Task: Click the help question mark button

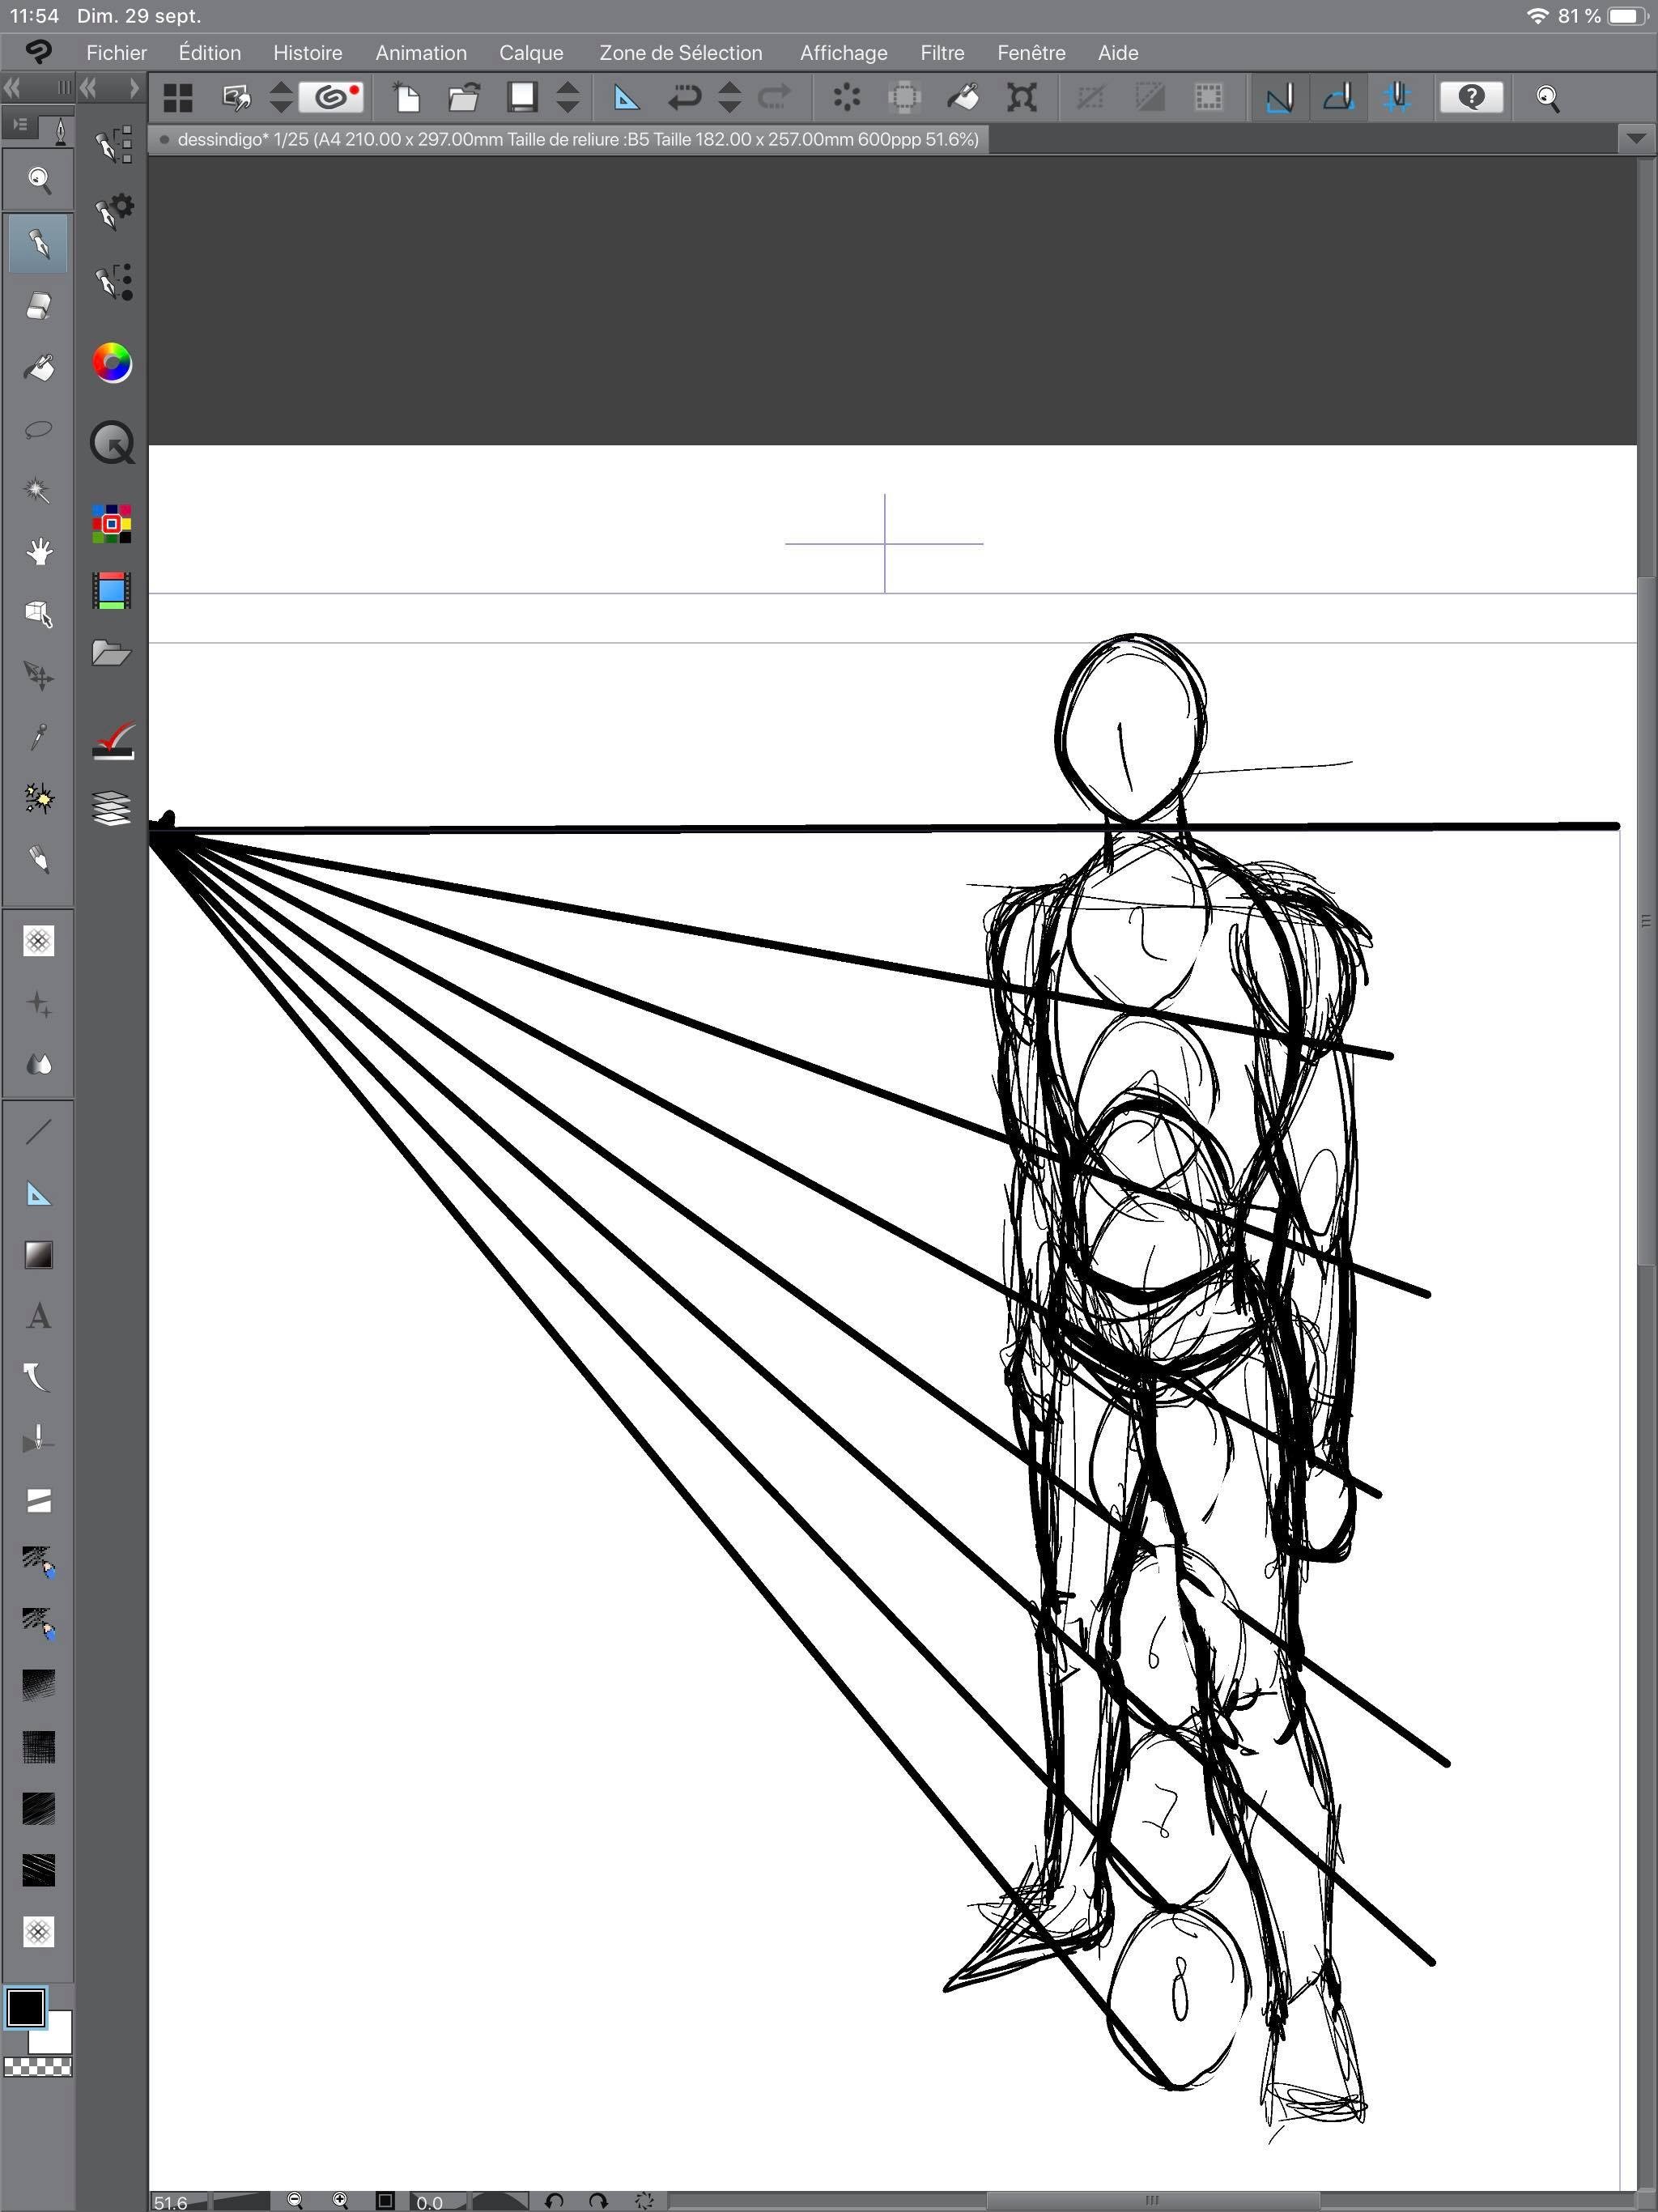Action: point(1471,97)
